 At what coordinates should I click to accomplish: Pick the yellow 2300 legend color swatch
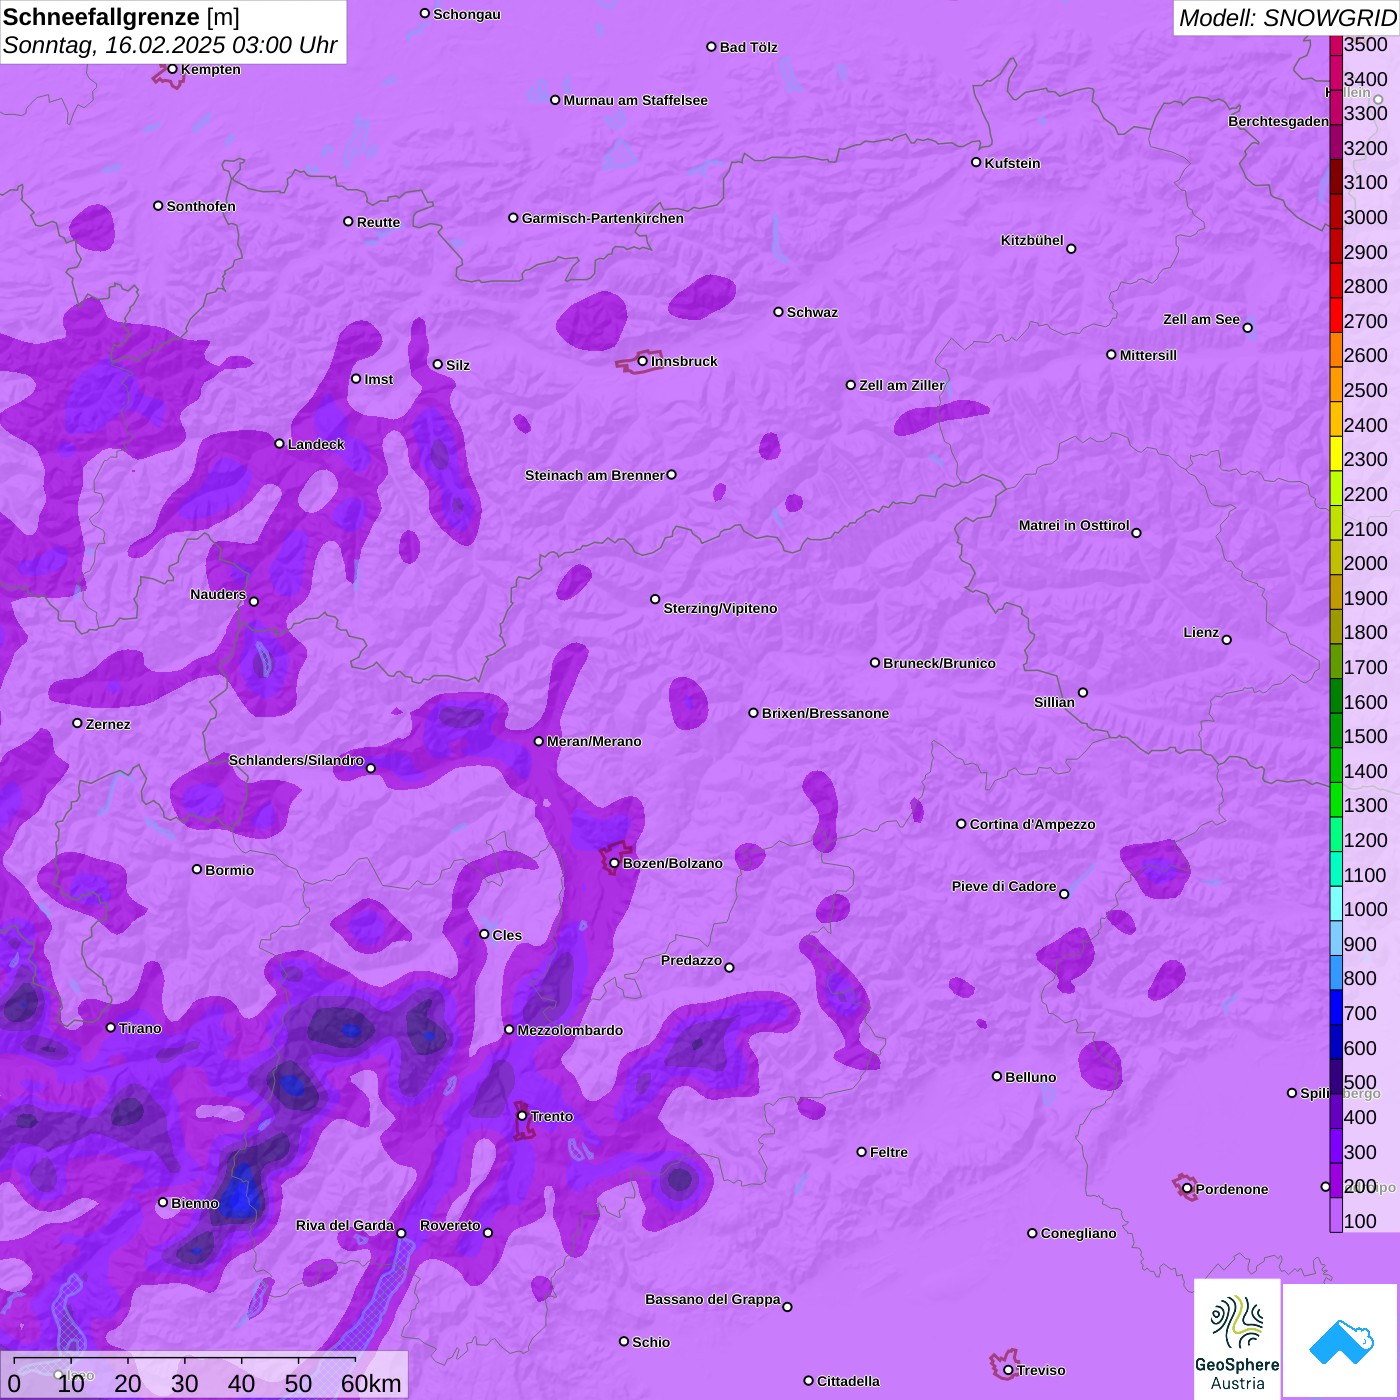tap(1336, 453)
